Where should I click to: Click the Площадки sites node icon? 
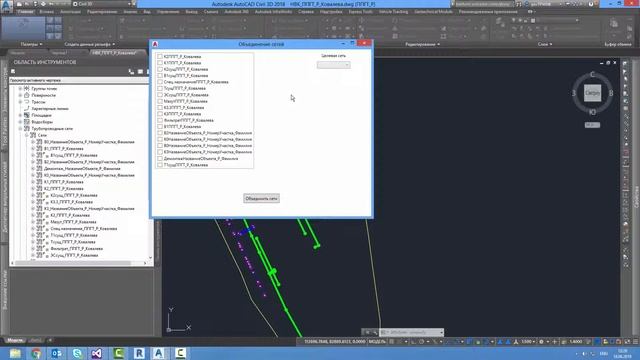point(27,115)
